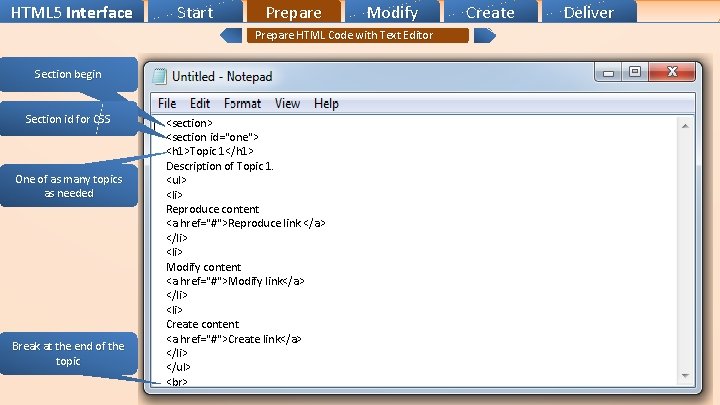
Task: Click the '<section>' line in Notepad
Action: tap(189, 123)
